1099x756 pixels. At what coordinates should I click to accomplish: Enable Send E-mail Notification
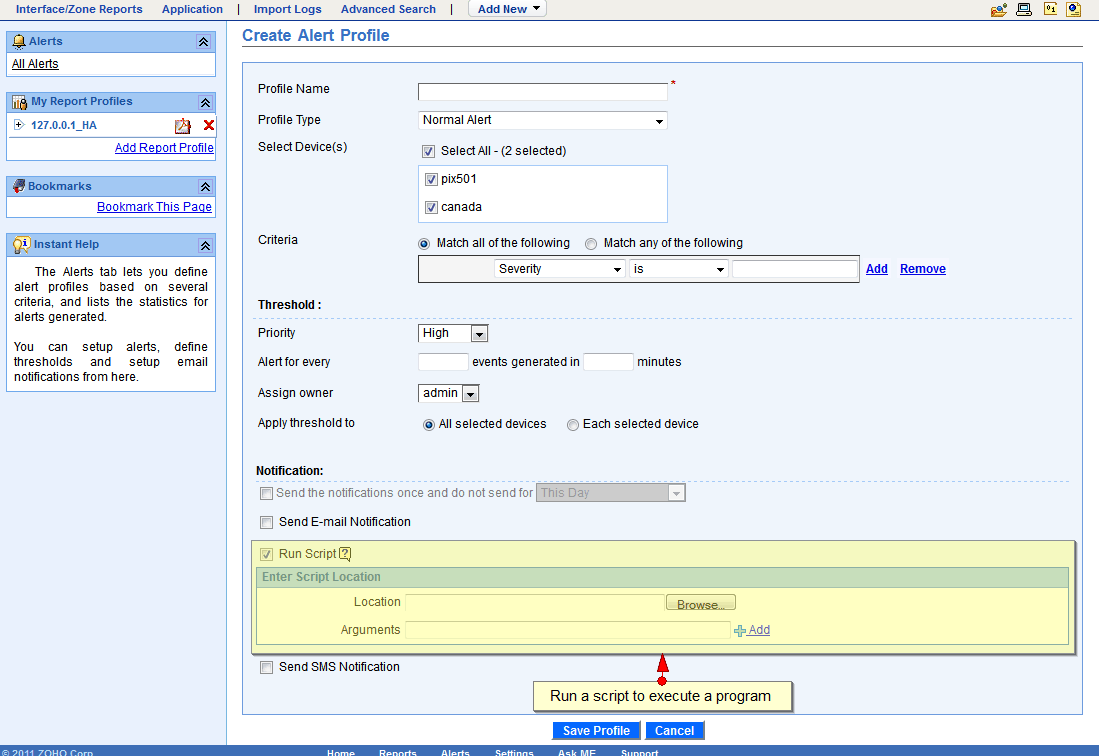pyautogui.click(x=266, y=522)
